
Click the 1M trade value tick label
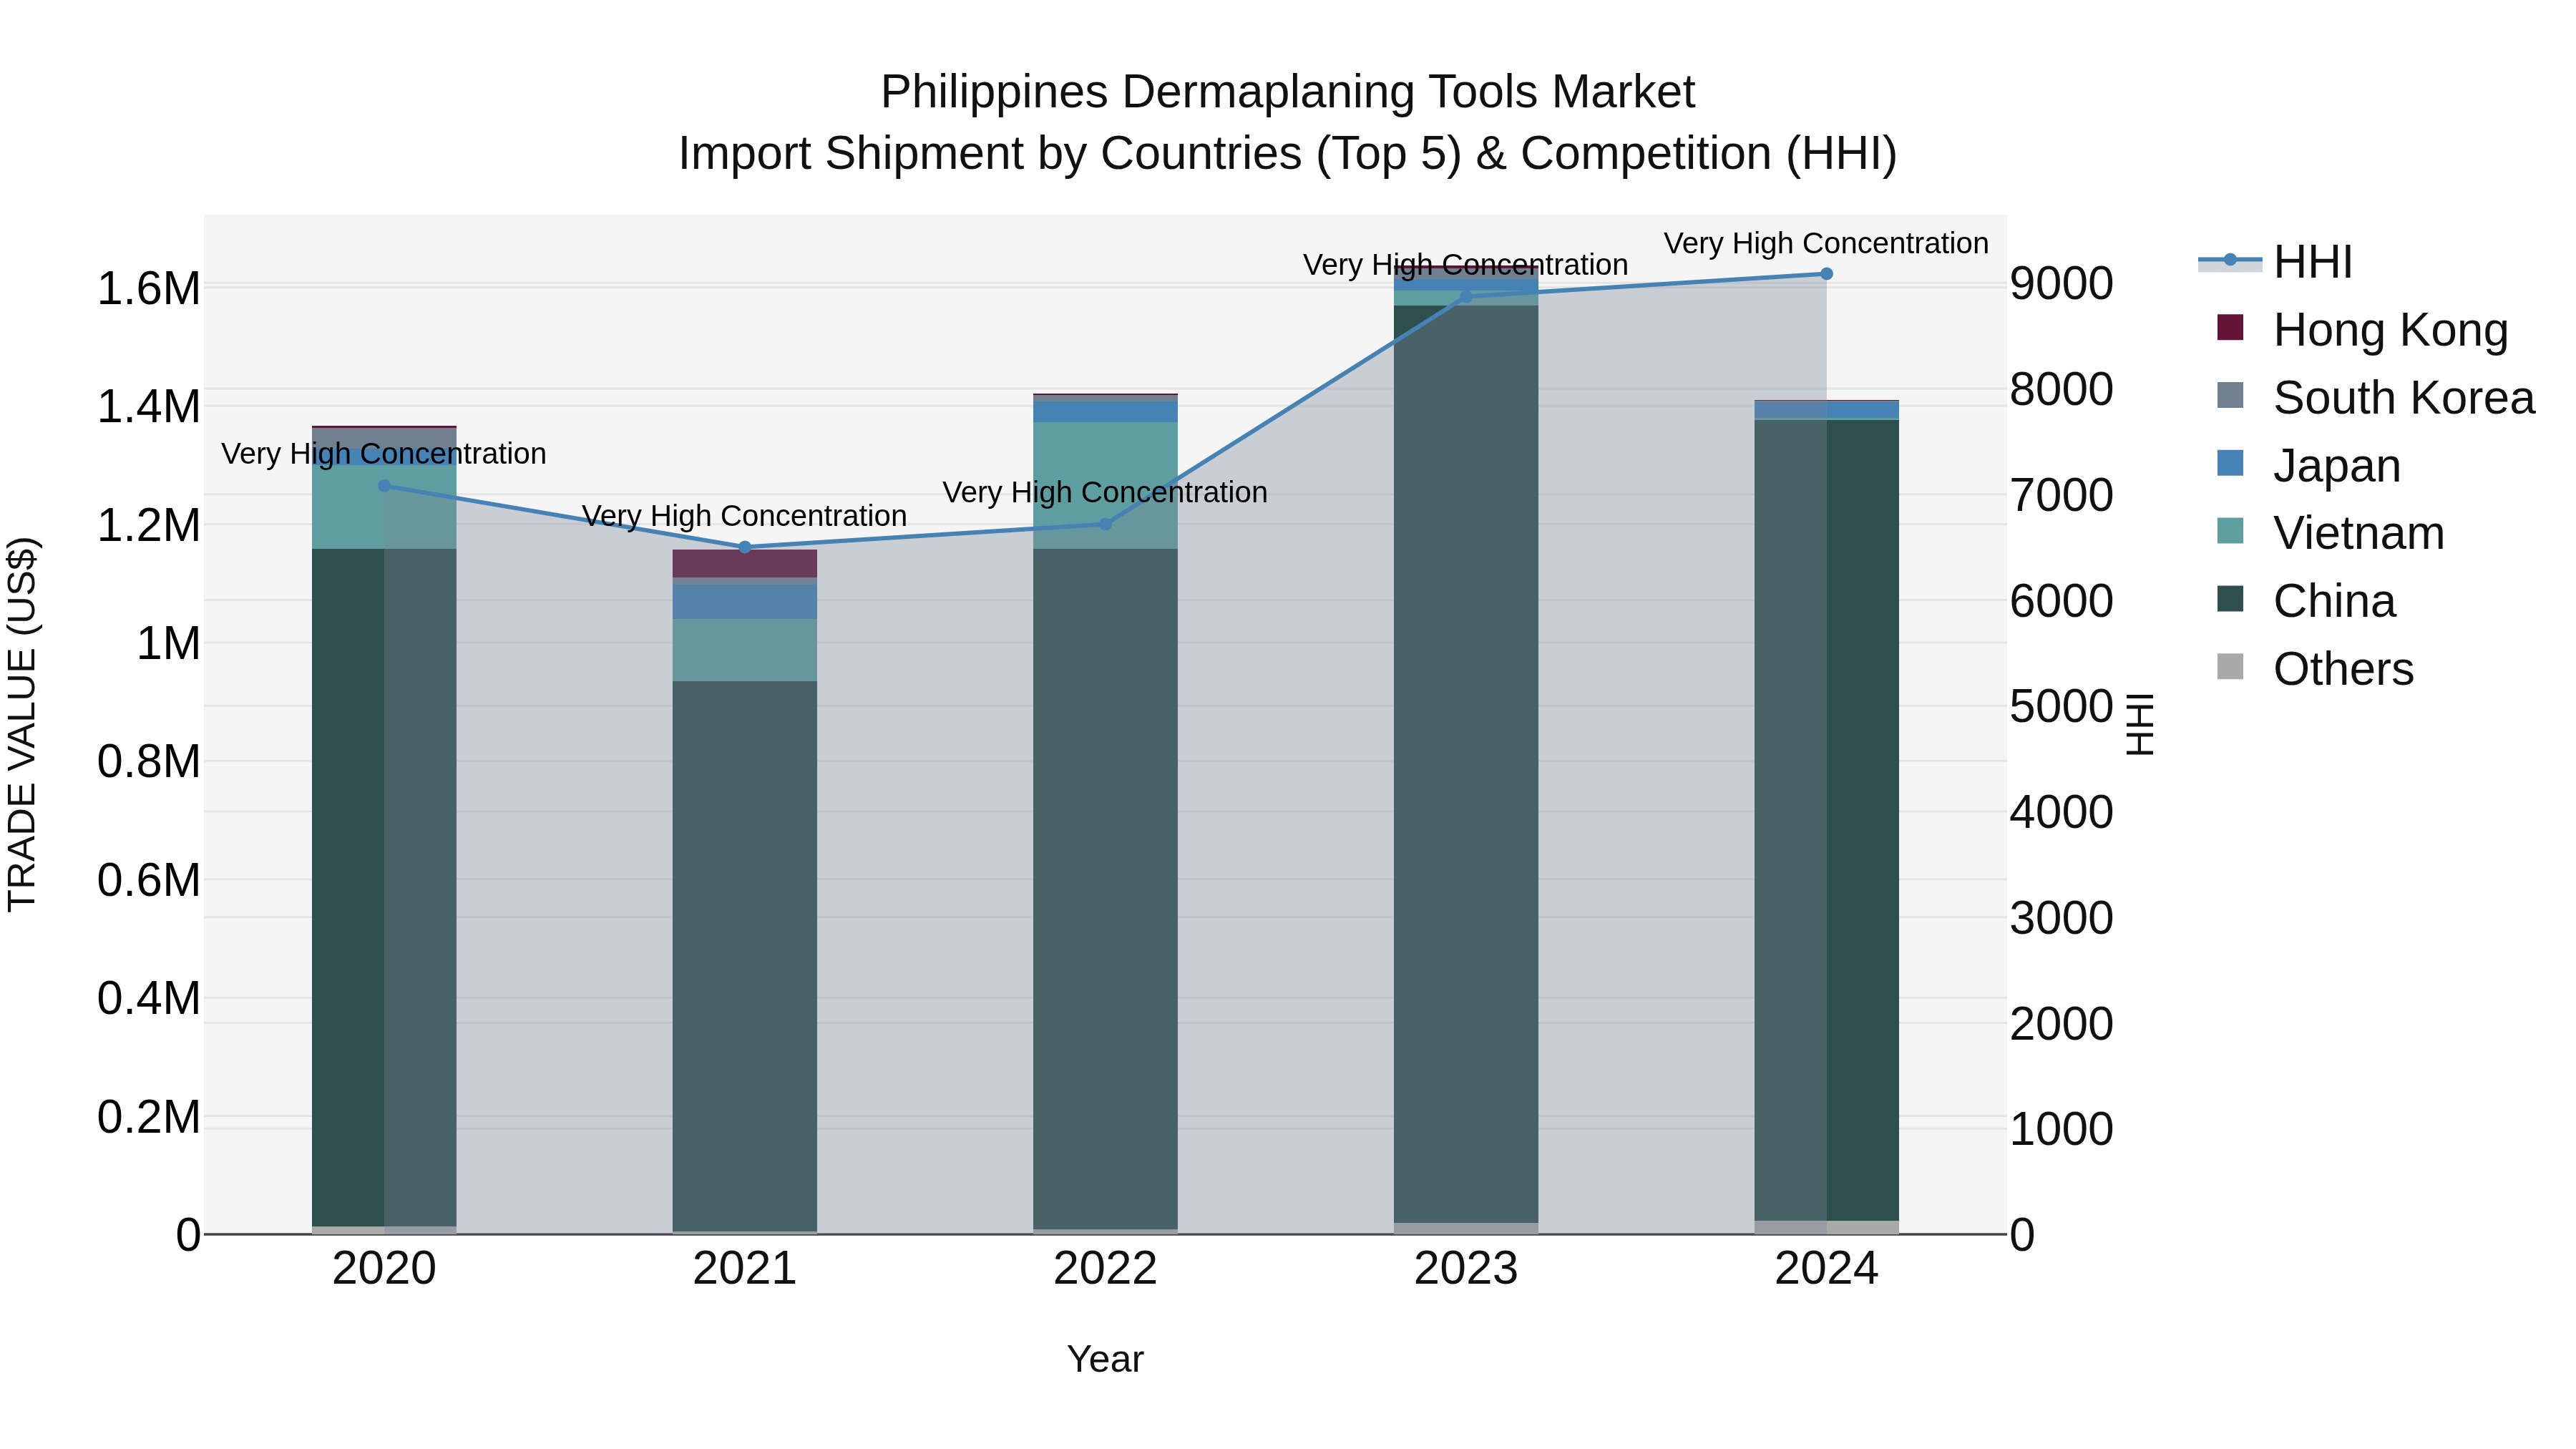[x=168, y=643]
